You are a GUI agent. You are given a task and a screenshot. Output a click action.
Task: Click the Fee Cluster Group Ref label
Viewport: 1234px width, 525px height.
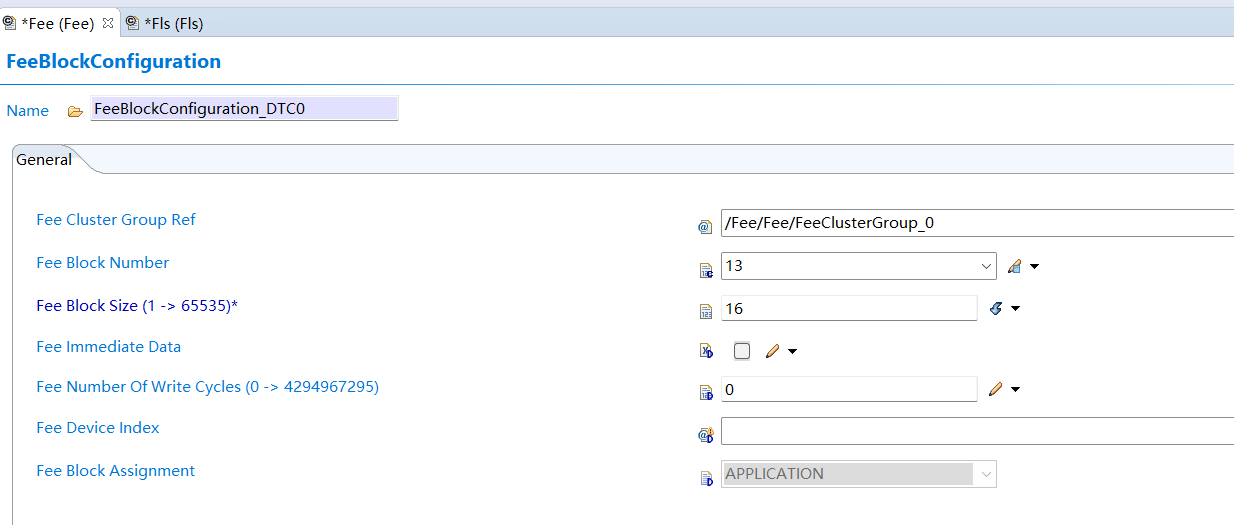tap(116, 220)
